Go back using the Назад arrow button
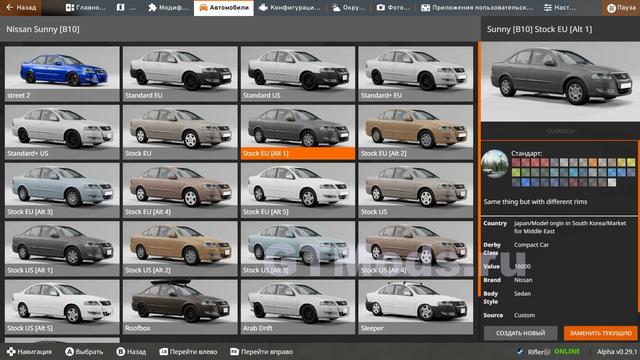640x360 pixels. [21, 7]
